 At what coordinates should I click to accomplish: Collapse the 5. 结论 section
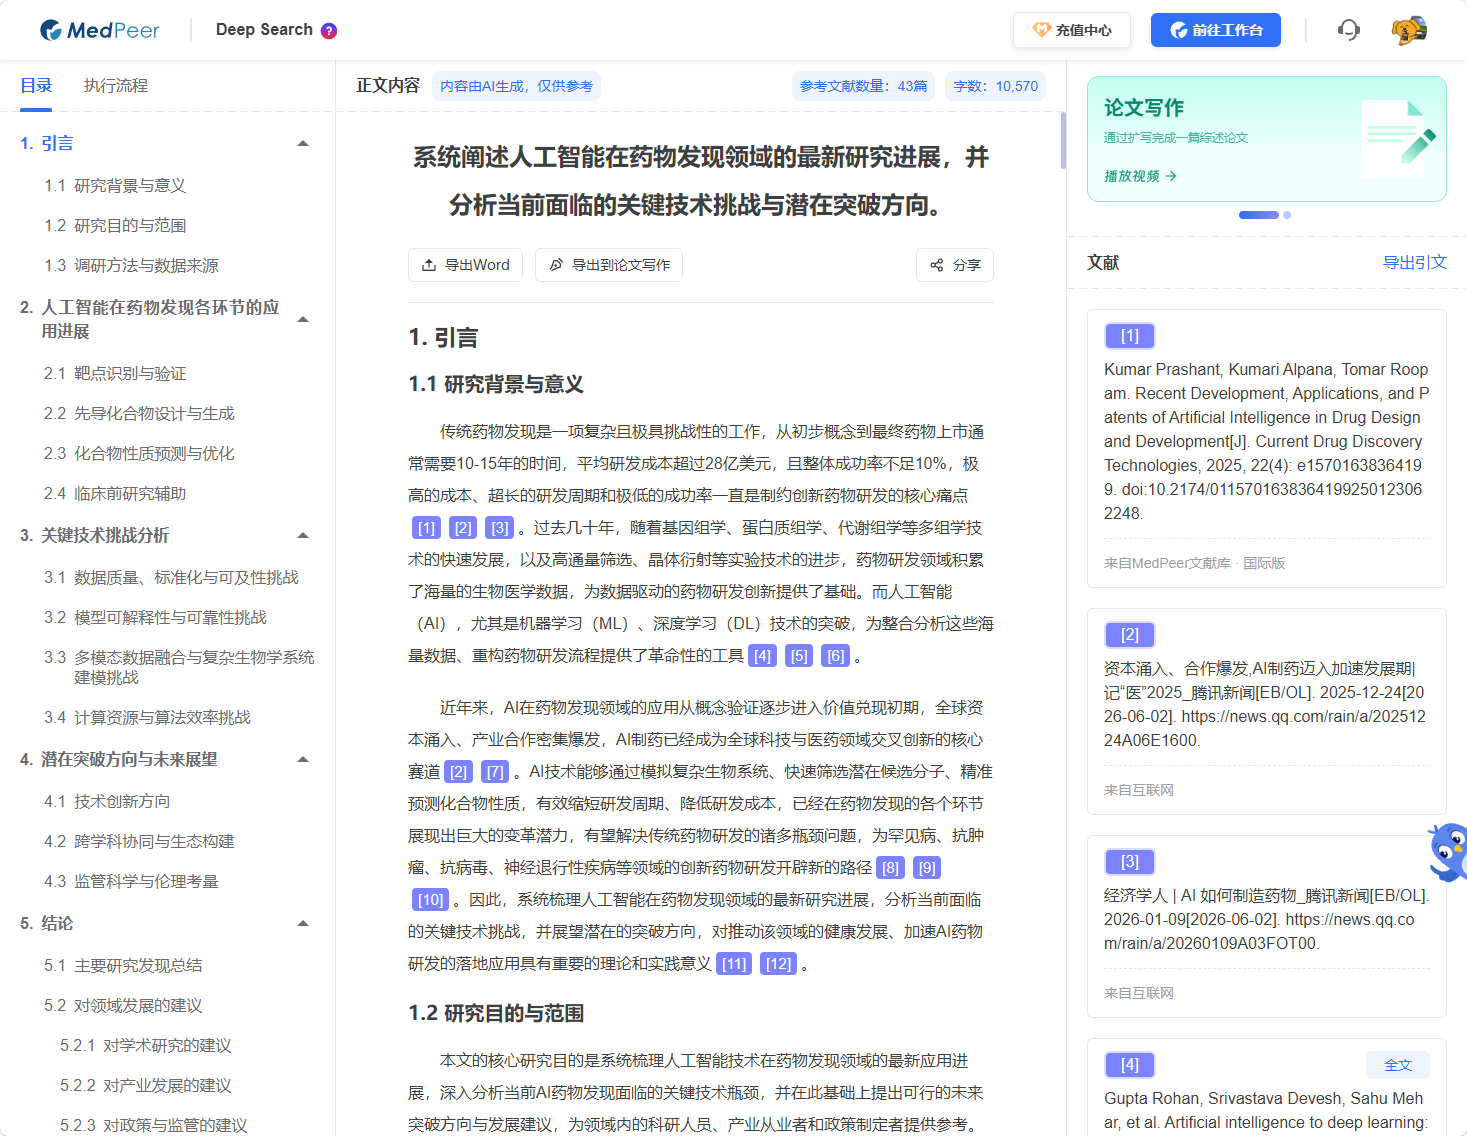coord(303,923)
